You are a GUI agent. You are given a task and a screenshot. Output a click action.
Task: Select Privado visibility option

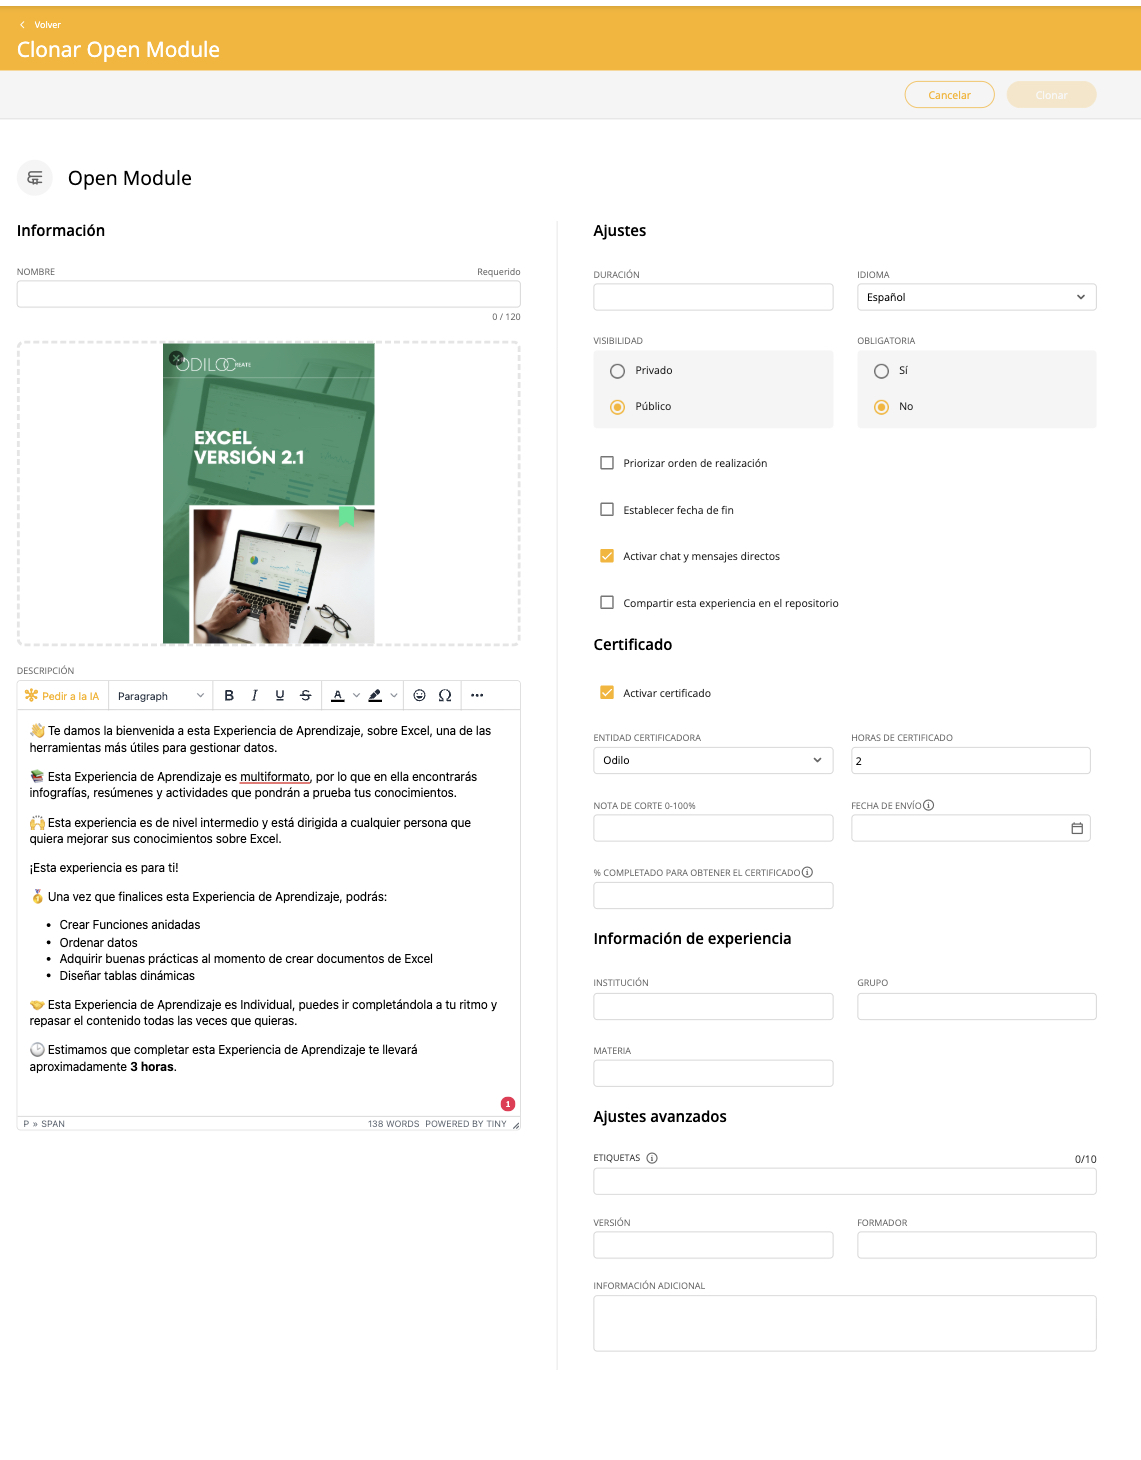(x=618, y=371)
